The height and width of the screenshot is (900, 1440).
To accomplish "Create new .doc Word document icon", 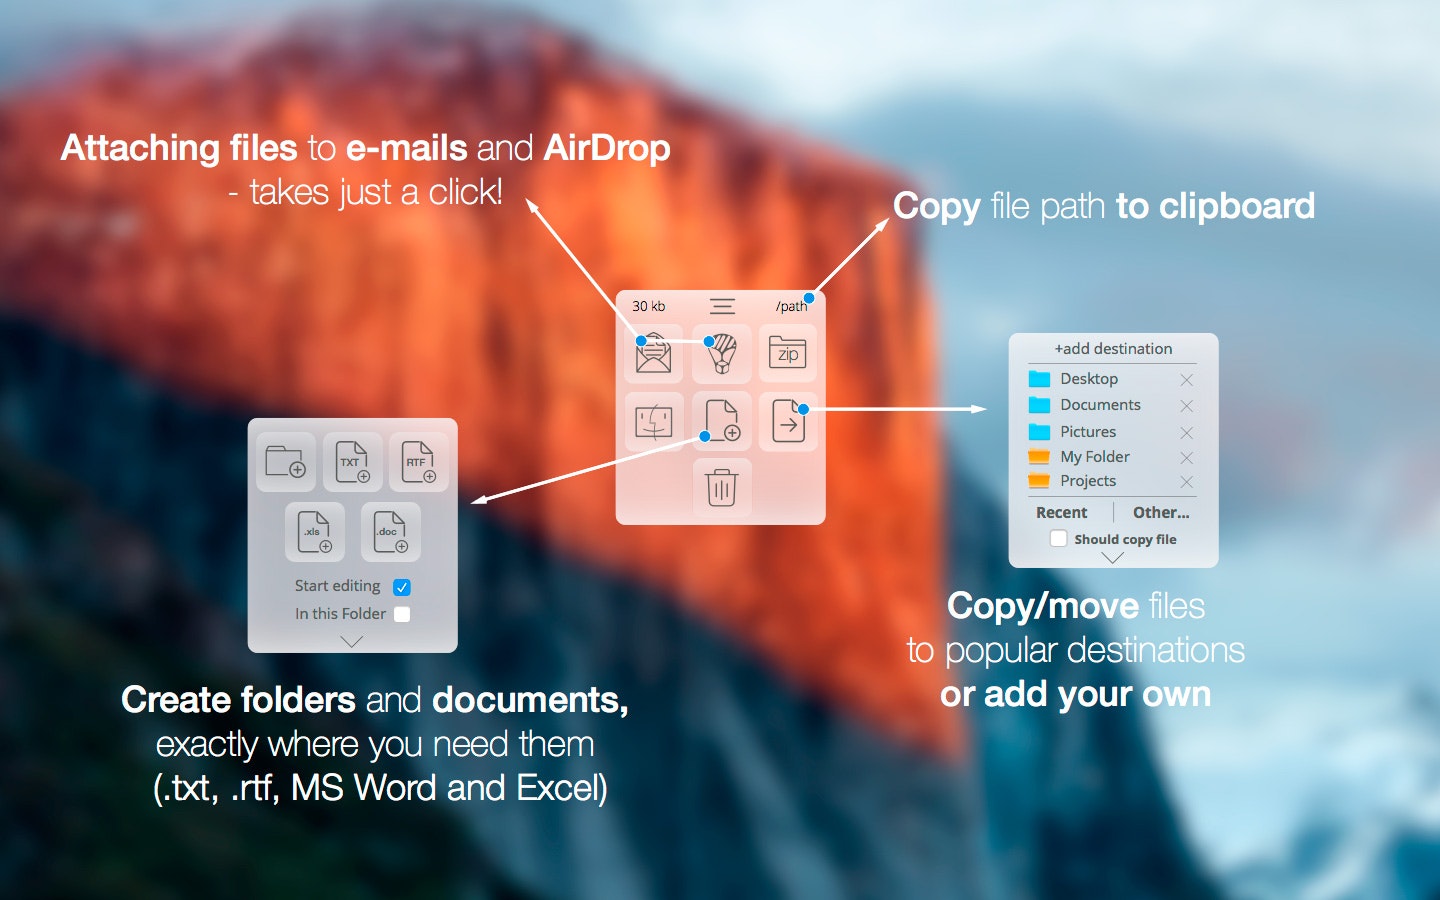I will click(391, 532).
